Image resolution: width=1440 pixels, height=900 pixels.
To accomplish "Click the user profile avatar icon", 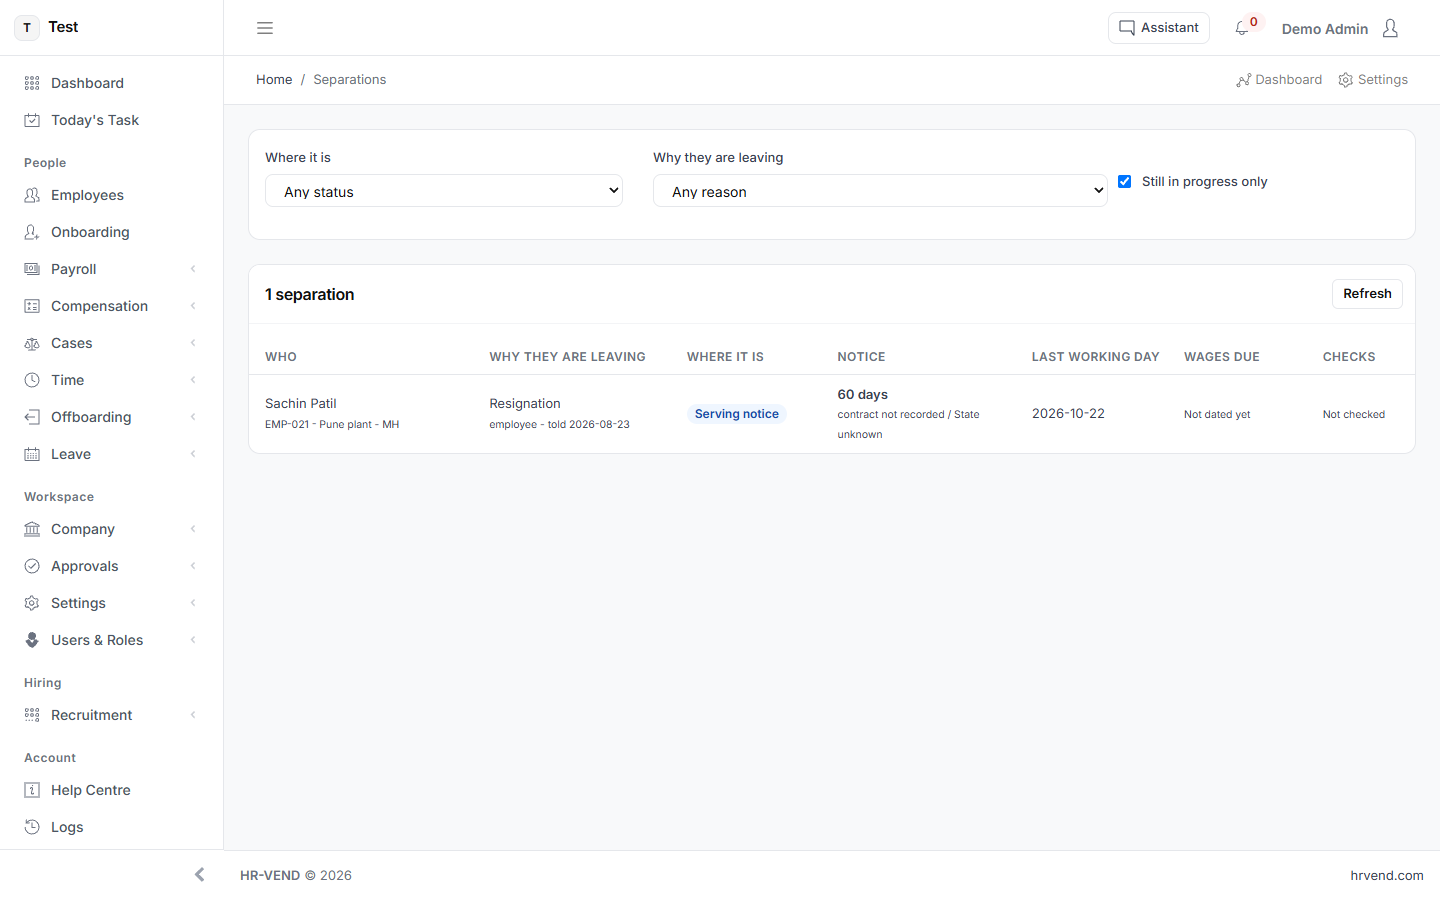I will (x=1390, y=28).
